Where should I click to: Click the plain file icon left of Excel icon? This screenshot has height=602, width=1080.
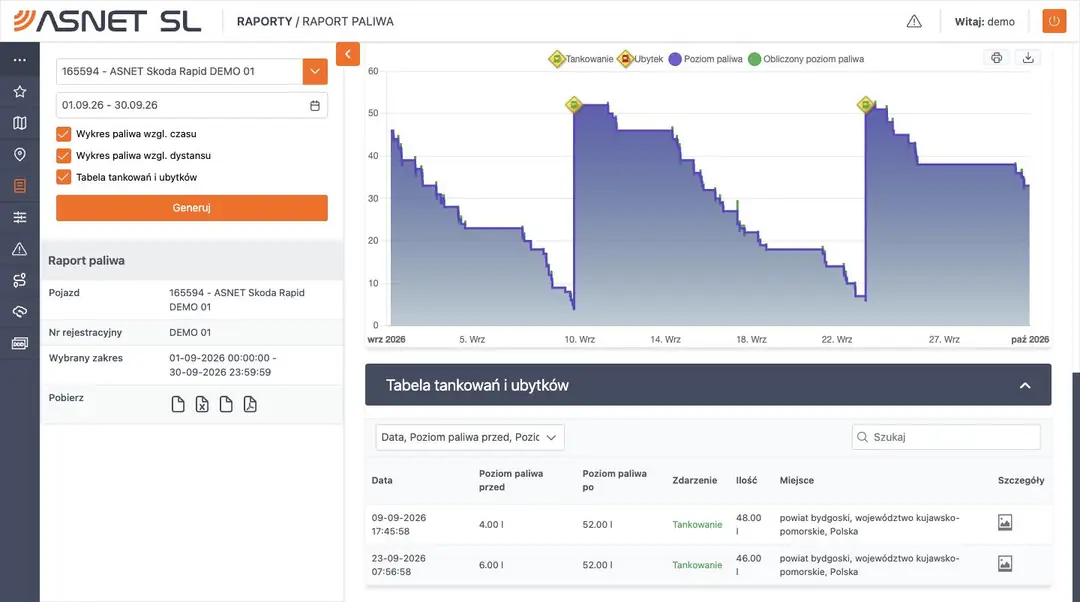pyautogui.click(x=178, y=404)
